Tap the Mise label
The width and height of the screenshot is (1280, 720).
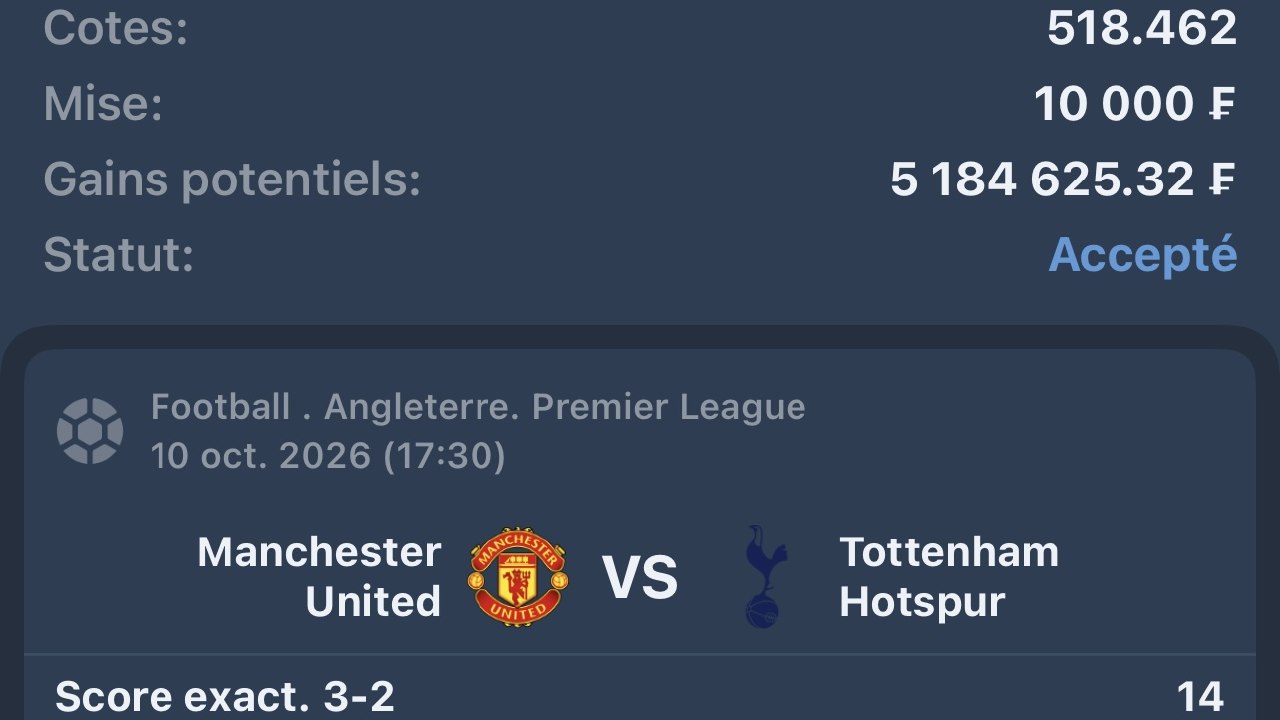coord(103,104)
